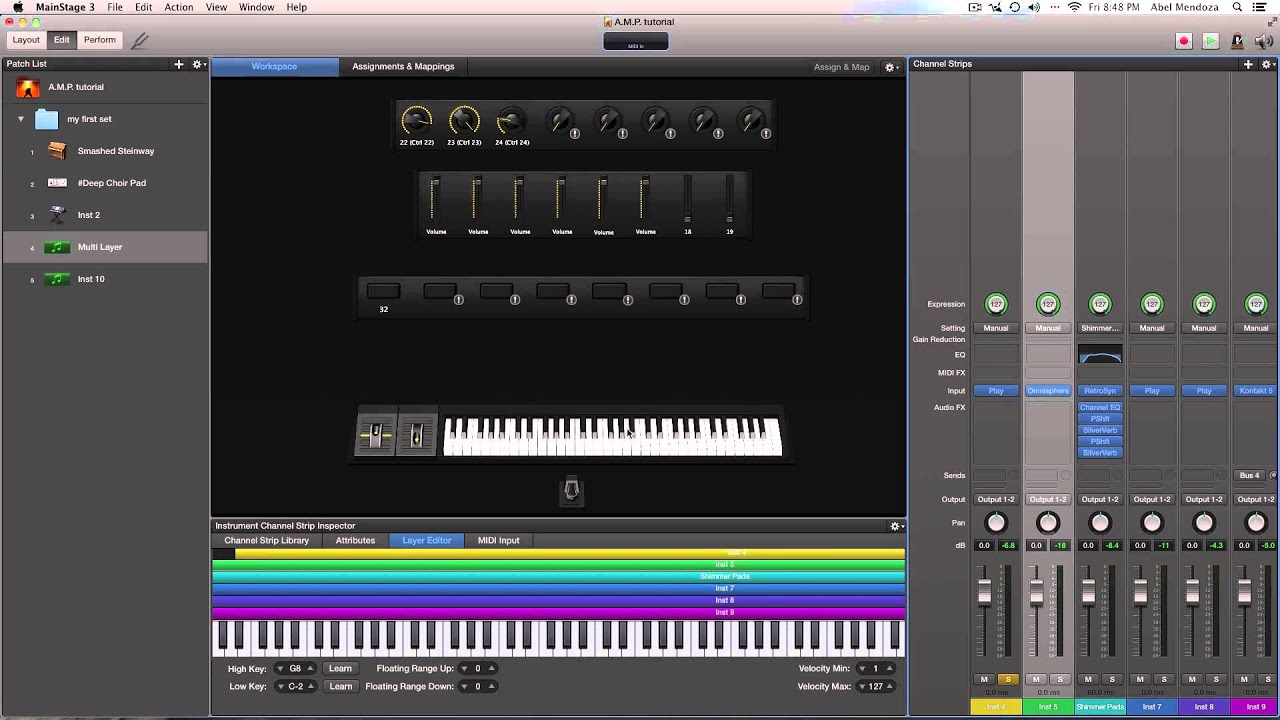Viewport: 1280px width, 720px height.
Task: Click the Assign & Map button
Action: click(841, 67)
